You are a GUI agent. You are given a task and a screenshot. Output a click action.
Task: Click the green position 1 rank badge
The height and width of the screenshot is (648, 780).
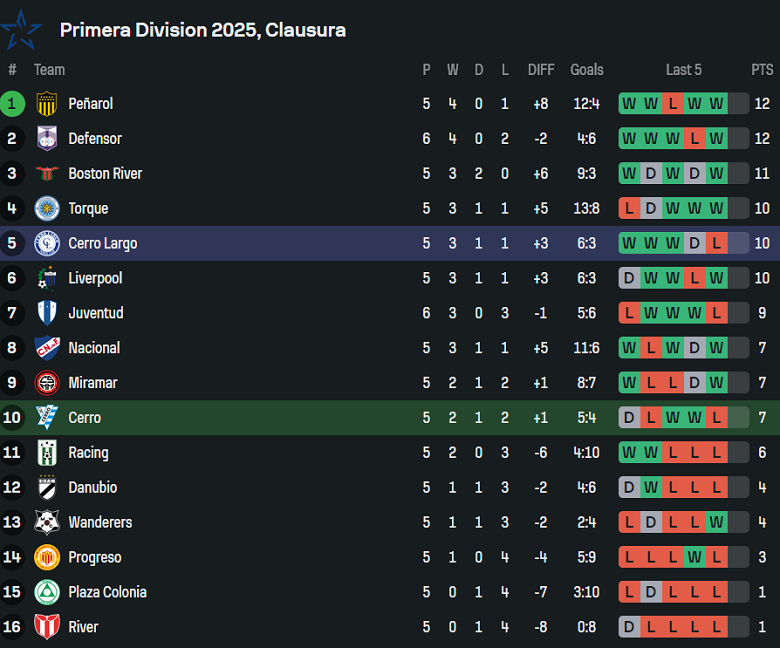(12, 103)
